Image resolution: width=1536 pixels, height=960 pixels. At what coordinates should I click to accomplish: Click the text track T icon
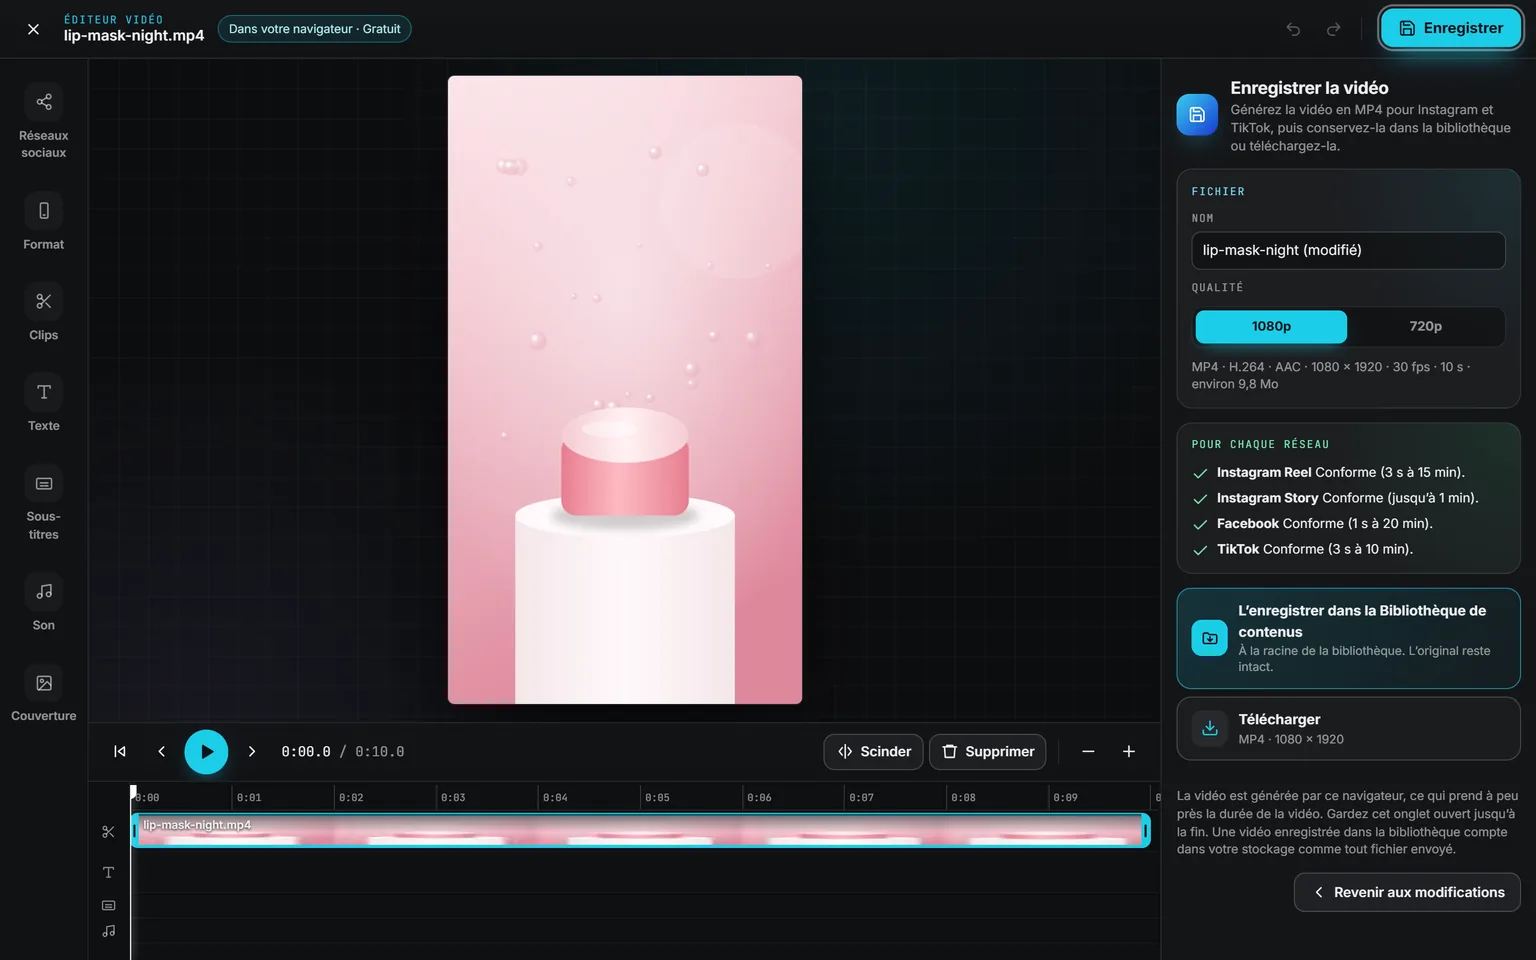(108, 873)
